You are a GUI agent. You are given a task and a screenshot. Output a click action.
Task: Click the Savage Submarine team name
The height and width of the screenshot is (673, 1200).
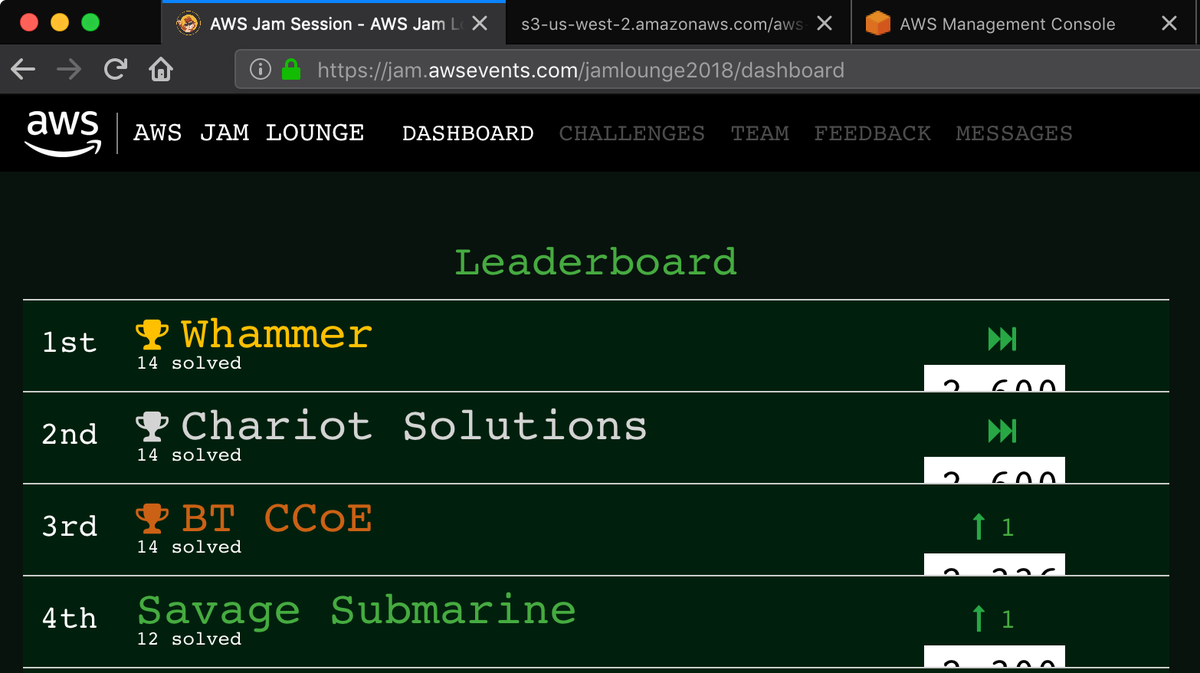click(357, 610)
